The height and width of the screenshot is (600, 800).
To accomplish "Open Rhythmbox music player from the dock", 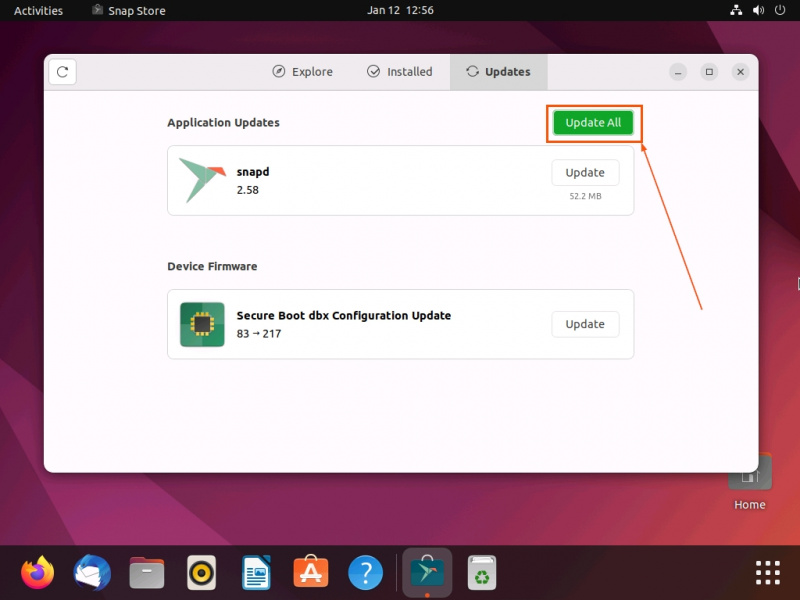I will [x=202, y=572].
